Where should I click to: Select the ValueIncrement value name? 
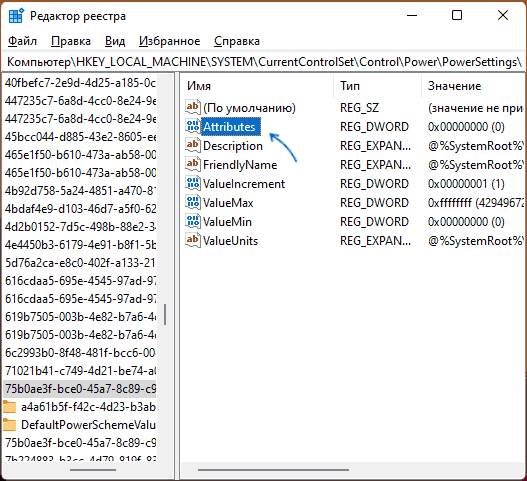[244, 184]
